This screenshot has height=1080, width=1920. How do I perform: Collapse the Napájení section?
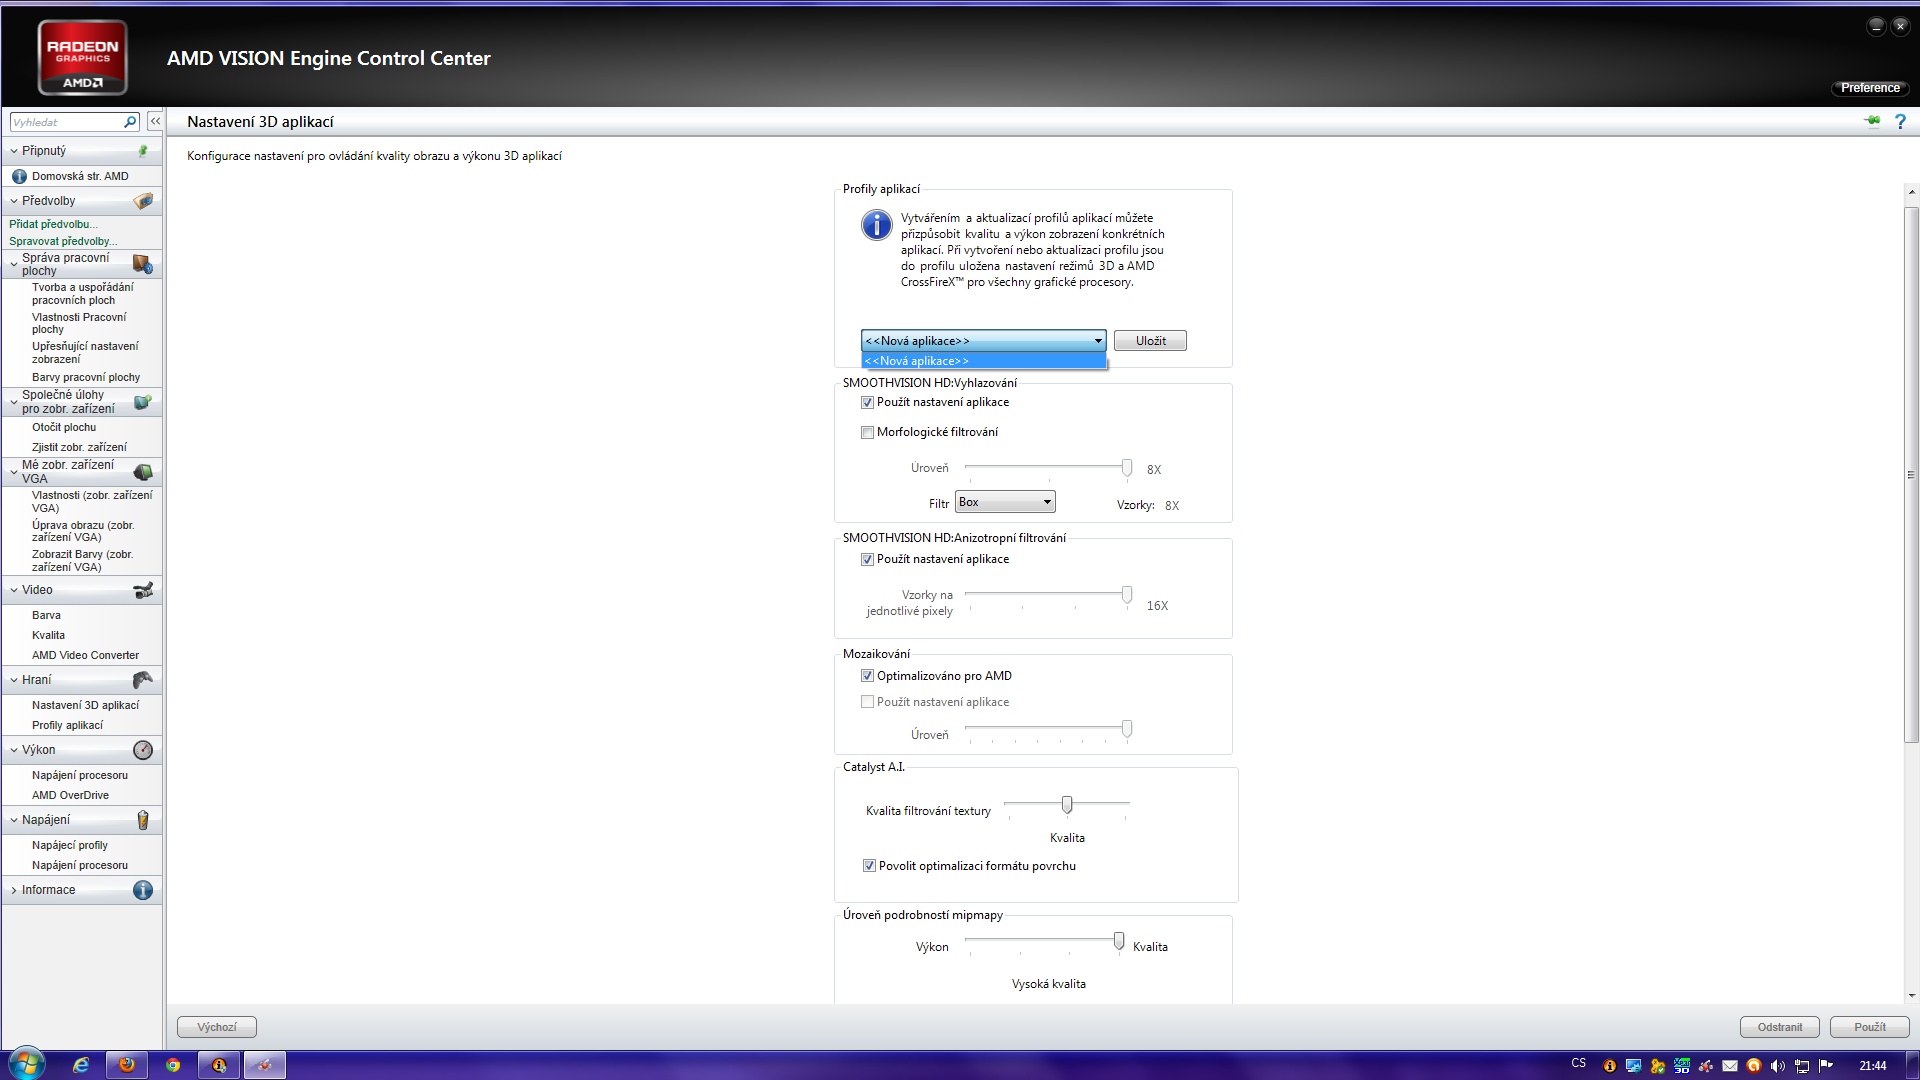coord(14,820)
